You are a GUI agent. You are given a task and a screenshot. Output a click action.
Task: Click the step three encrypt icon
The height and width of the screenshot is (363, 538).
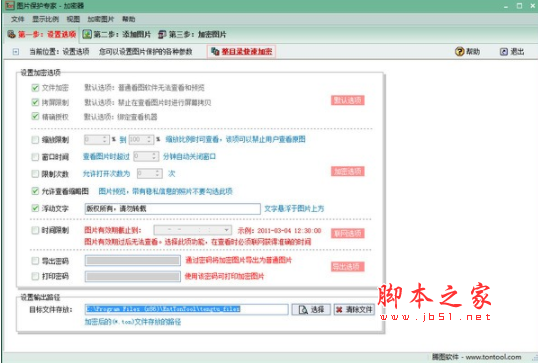pyautogui.click(x=162, y=34)
